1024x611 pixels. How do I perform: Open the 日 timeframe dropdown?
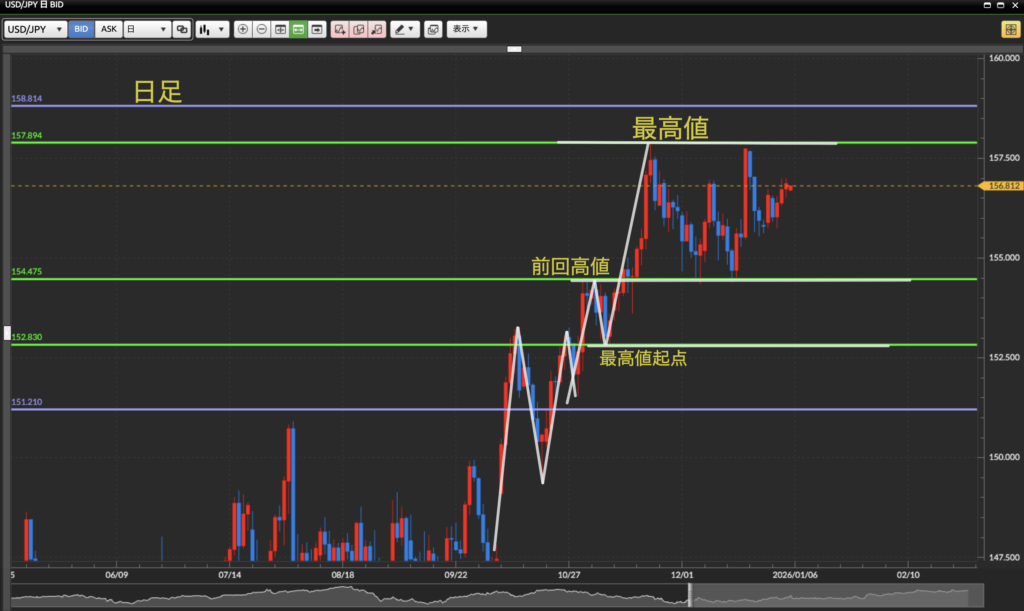click(x=145, y=30)
